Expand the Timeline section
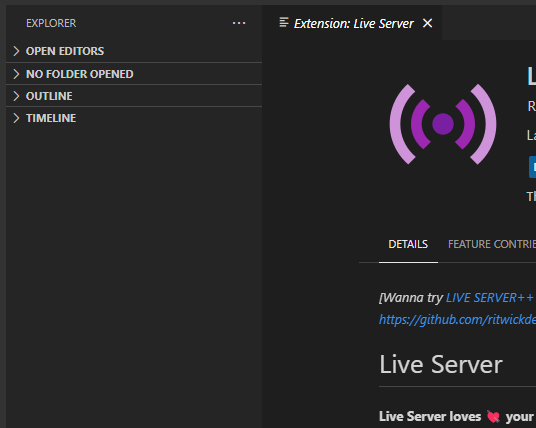Image resolution: width=536 pixels, height=428 pixels. [x=134, y=118]
